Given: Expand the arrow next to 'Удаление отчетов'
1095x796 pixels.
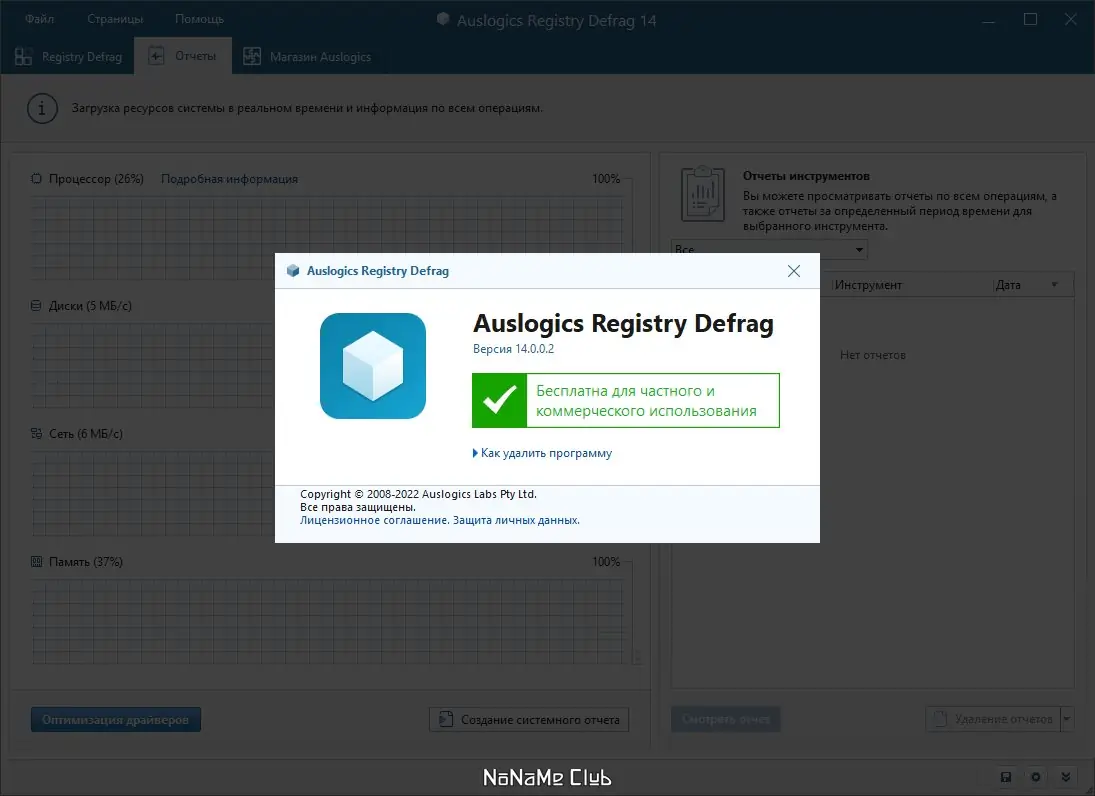Looking at the screenshot, I should click(x=1067, y=718).
